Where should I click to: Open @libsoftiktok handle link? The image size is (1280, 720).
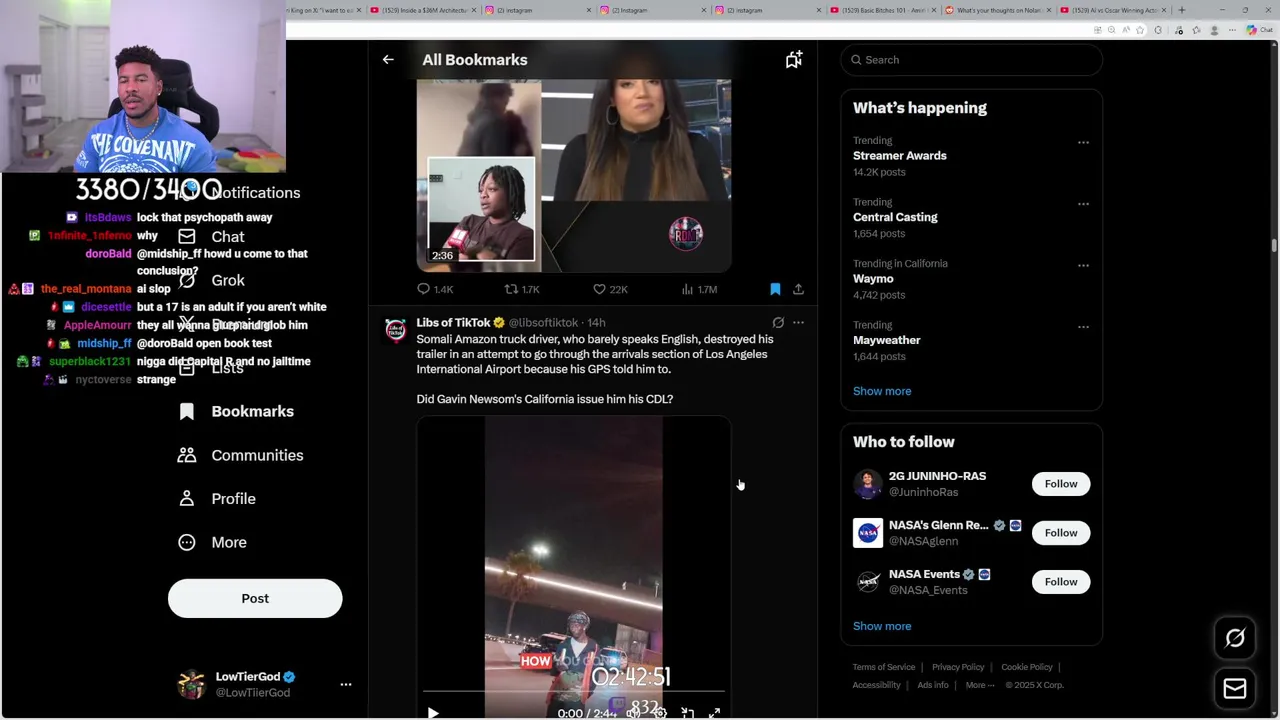[543, 323]
